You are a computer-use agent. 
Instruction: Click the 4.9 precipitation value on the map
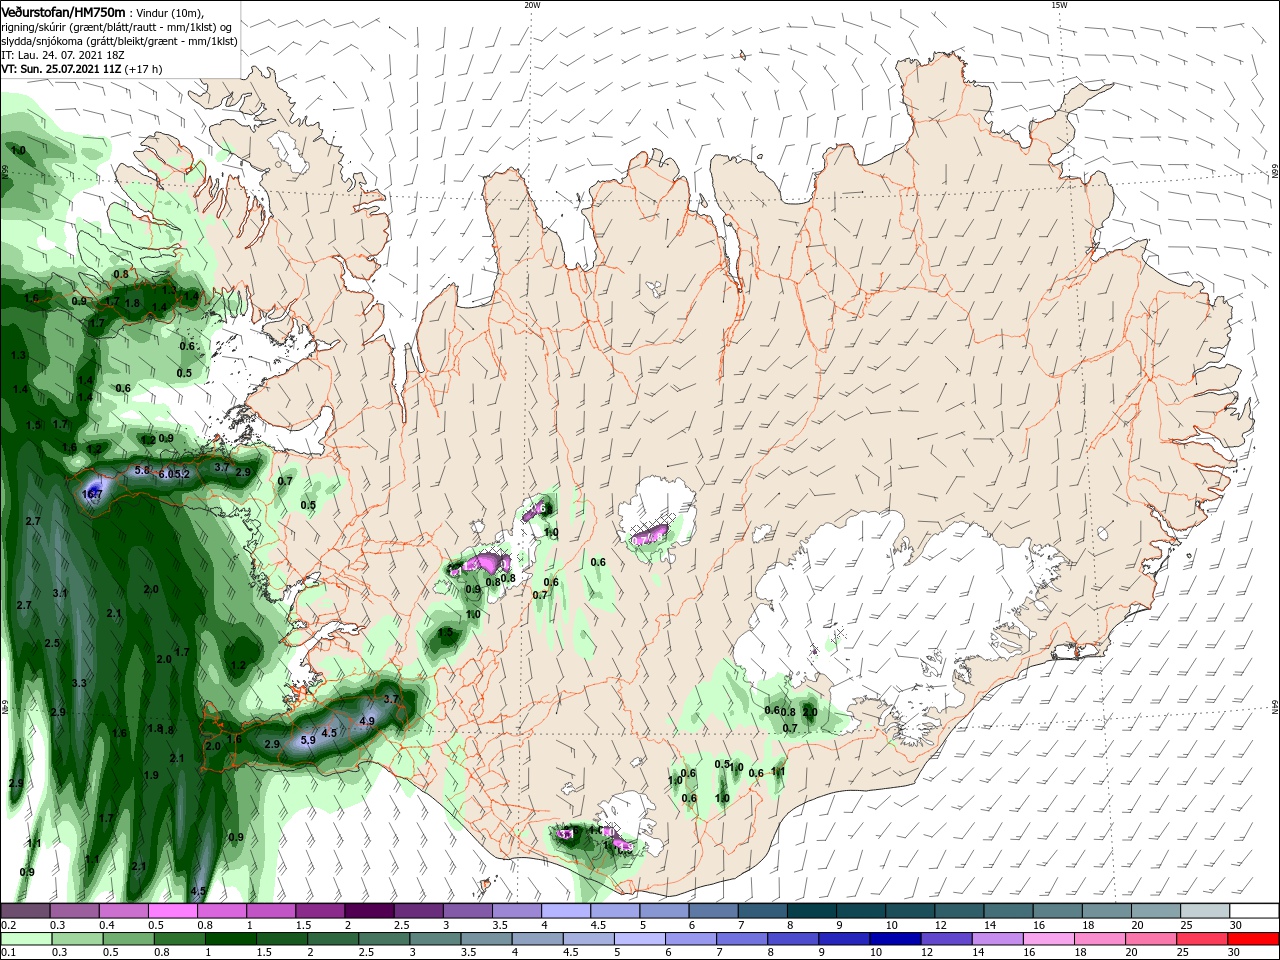tap(366, 721)
